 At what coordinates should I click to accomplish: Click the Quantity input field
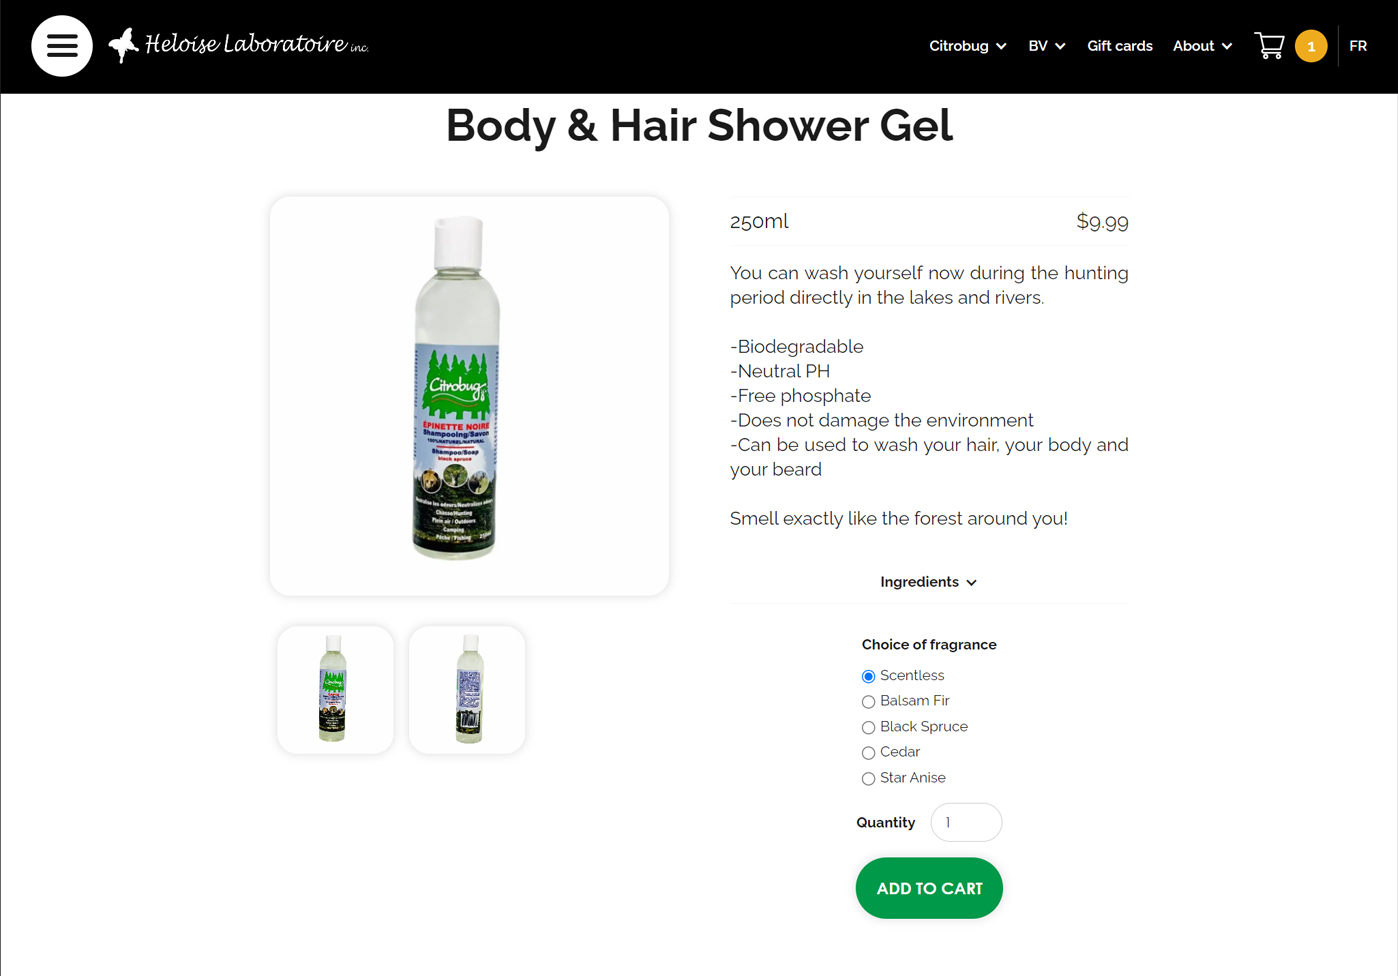pyautogui.click(x=966, y=822)
